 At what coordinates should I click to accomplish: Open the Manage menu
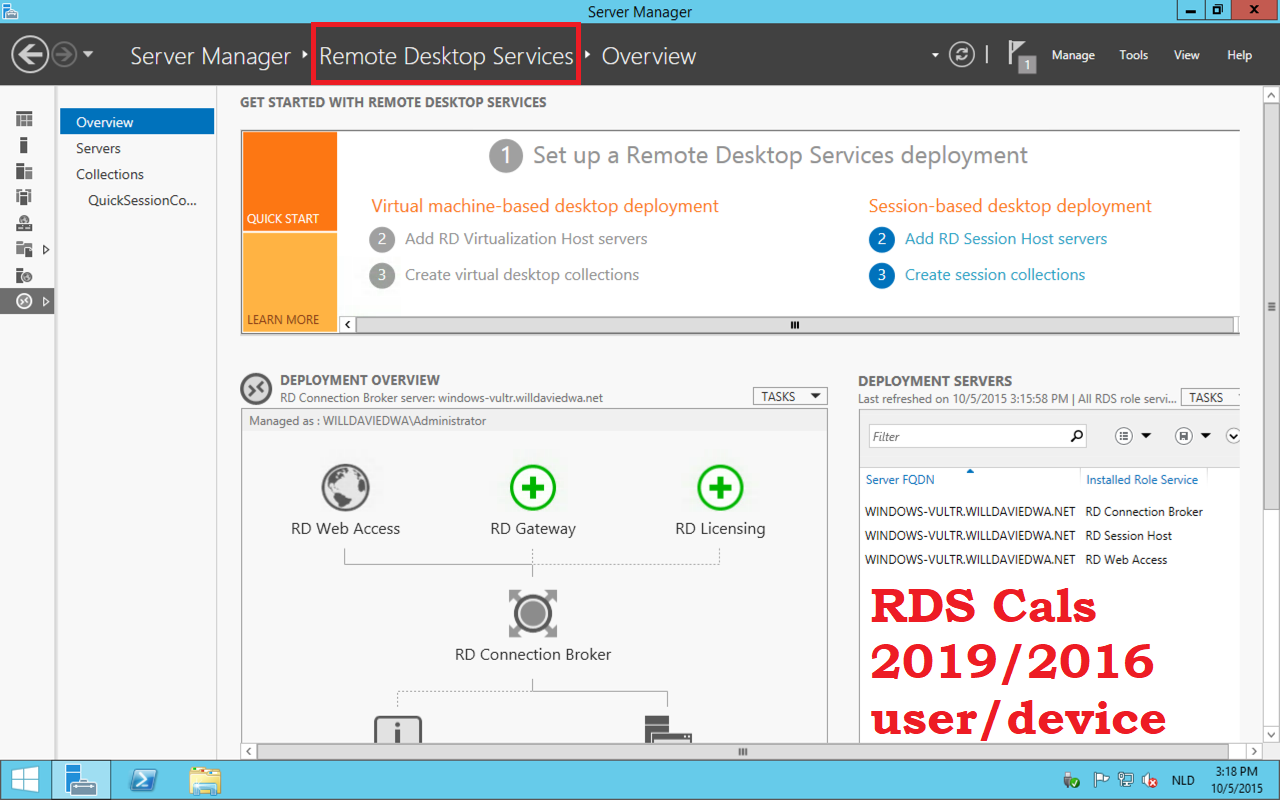click(x=1073, y=55)
